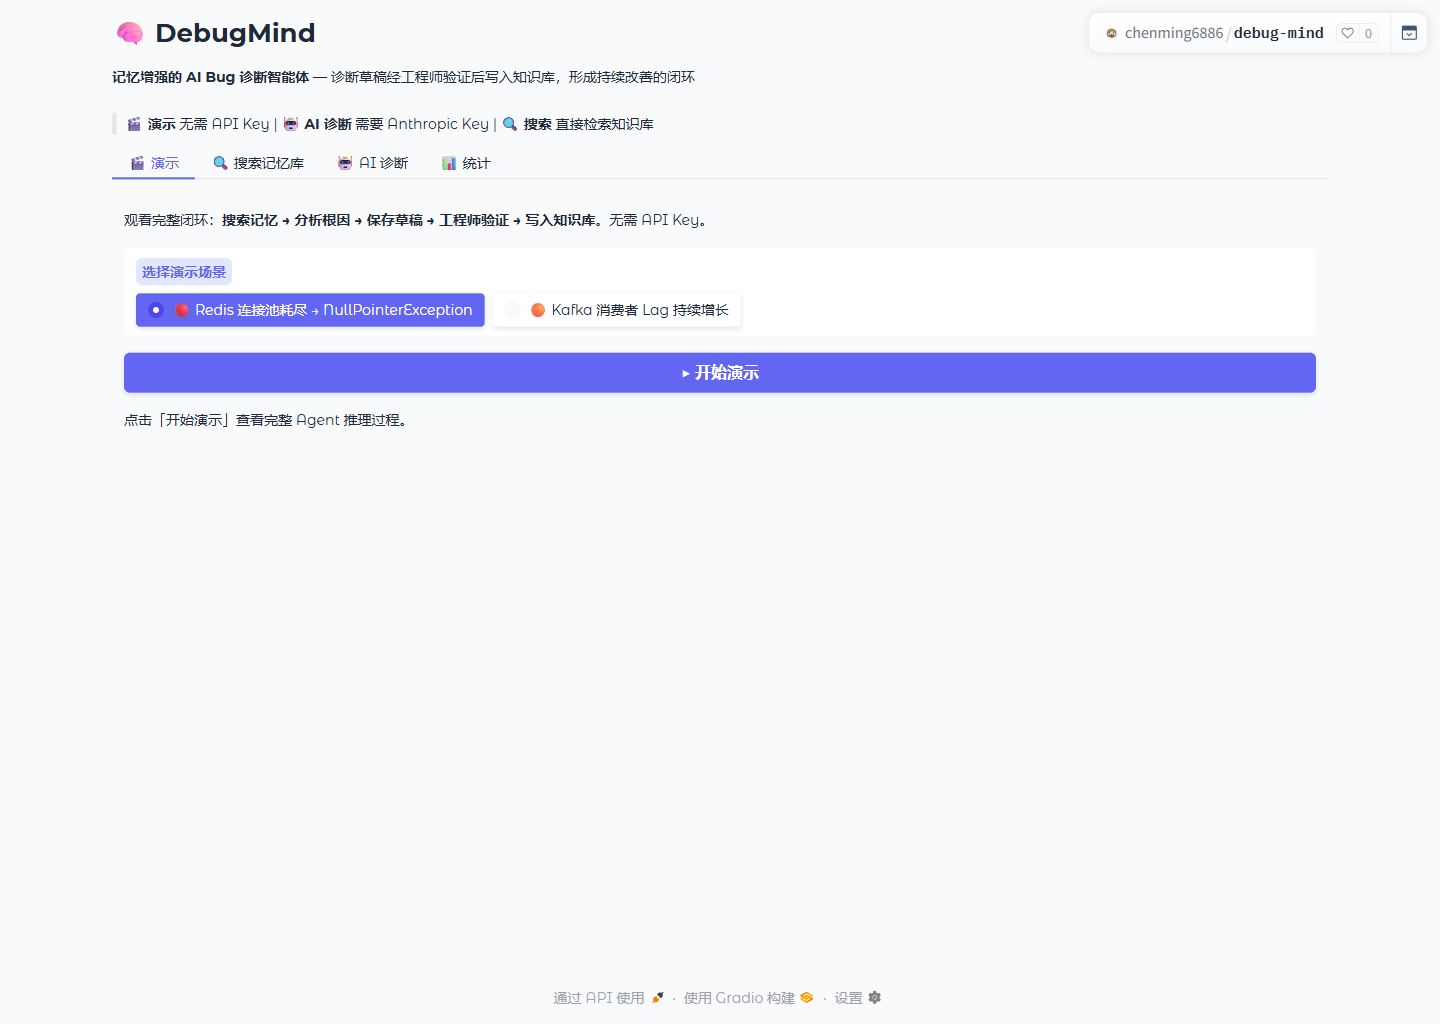Click the 选择演示场景 label

(184, 272)
